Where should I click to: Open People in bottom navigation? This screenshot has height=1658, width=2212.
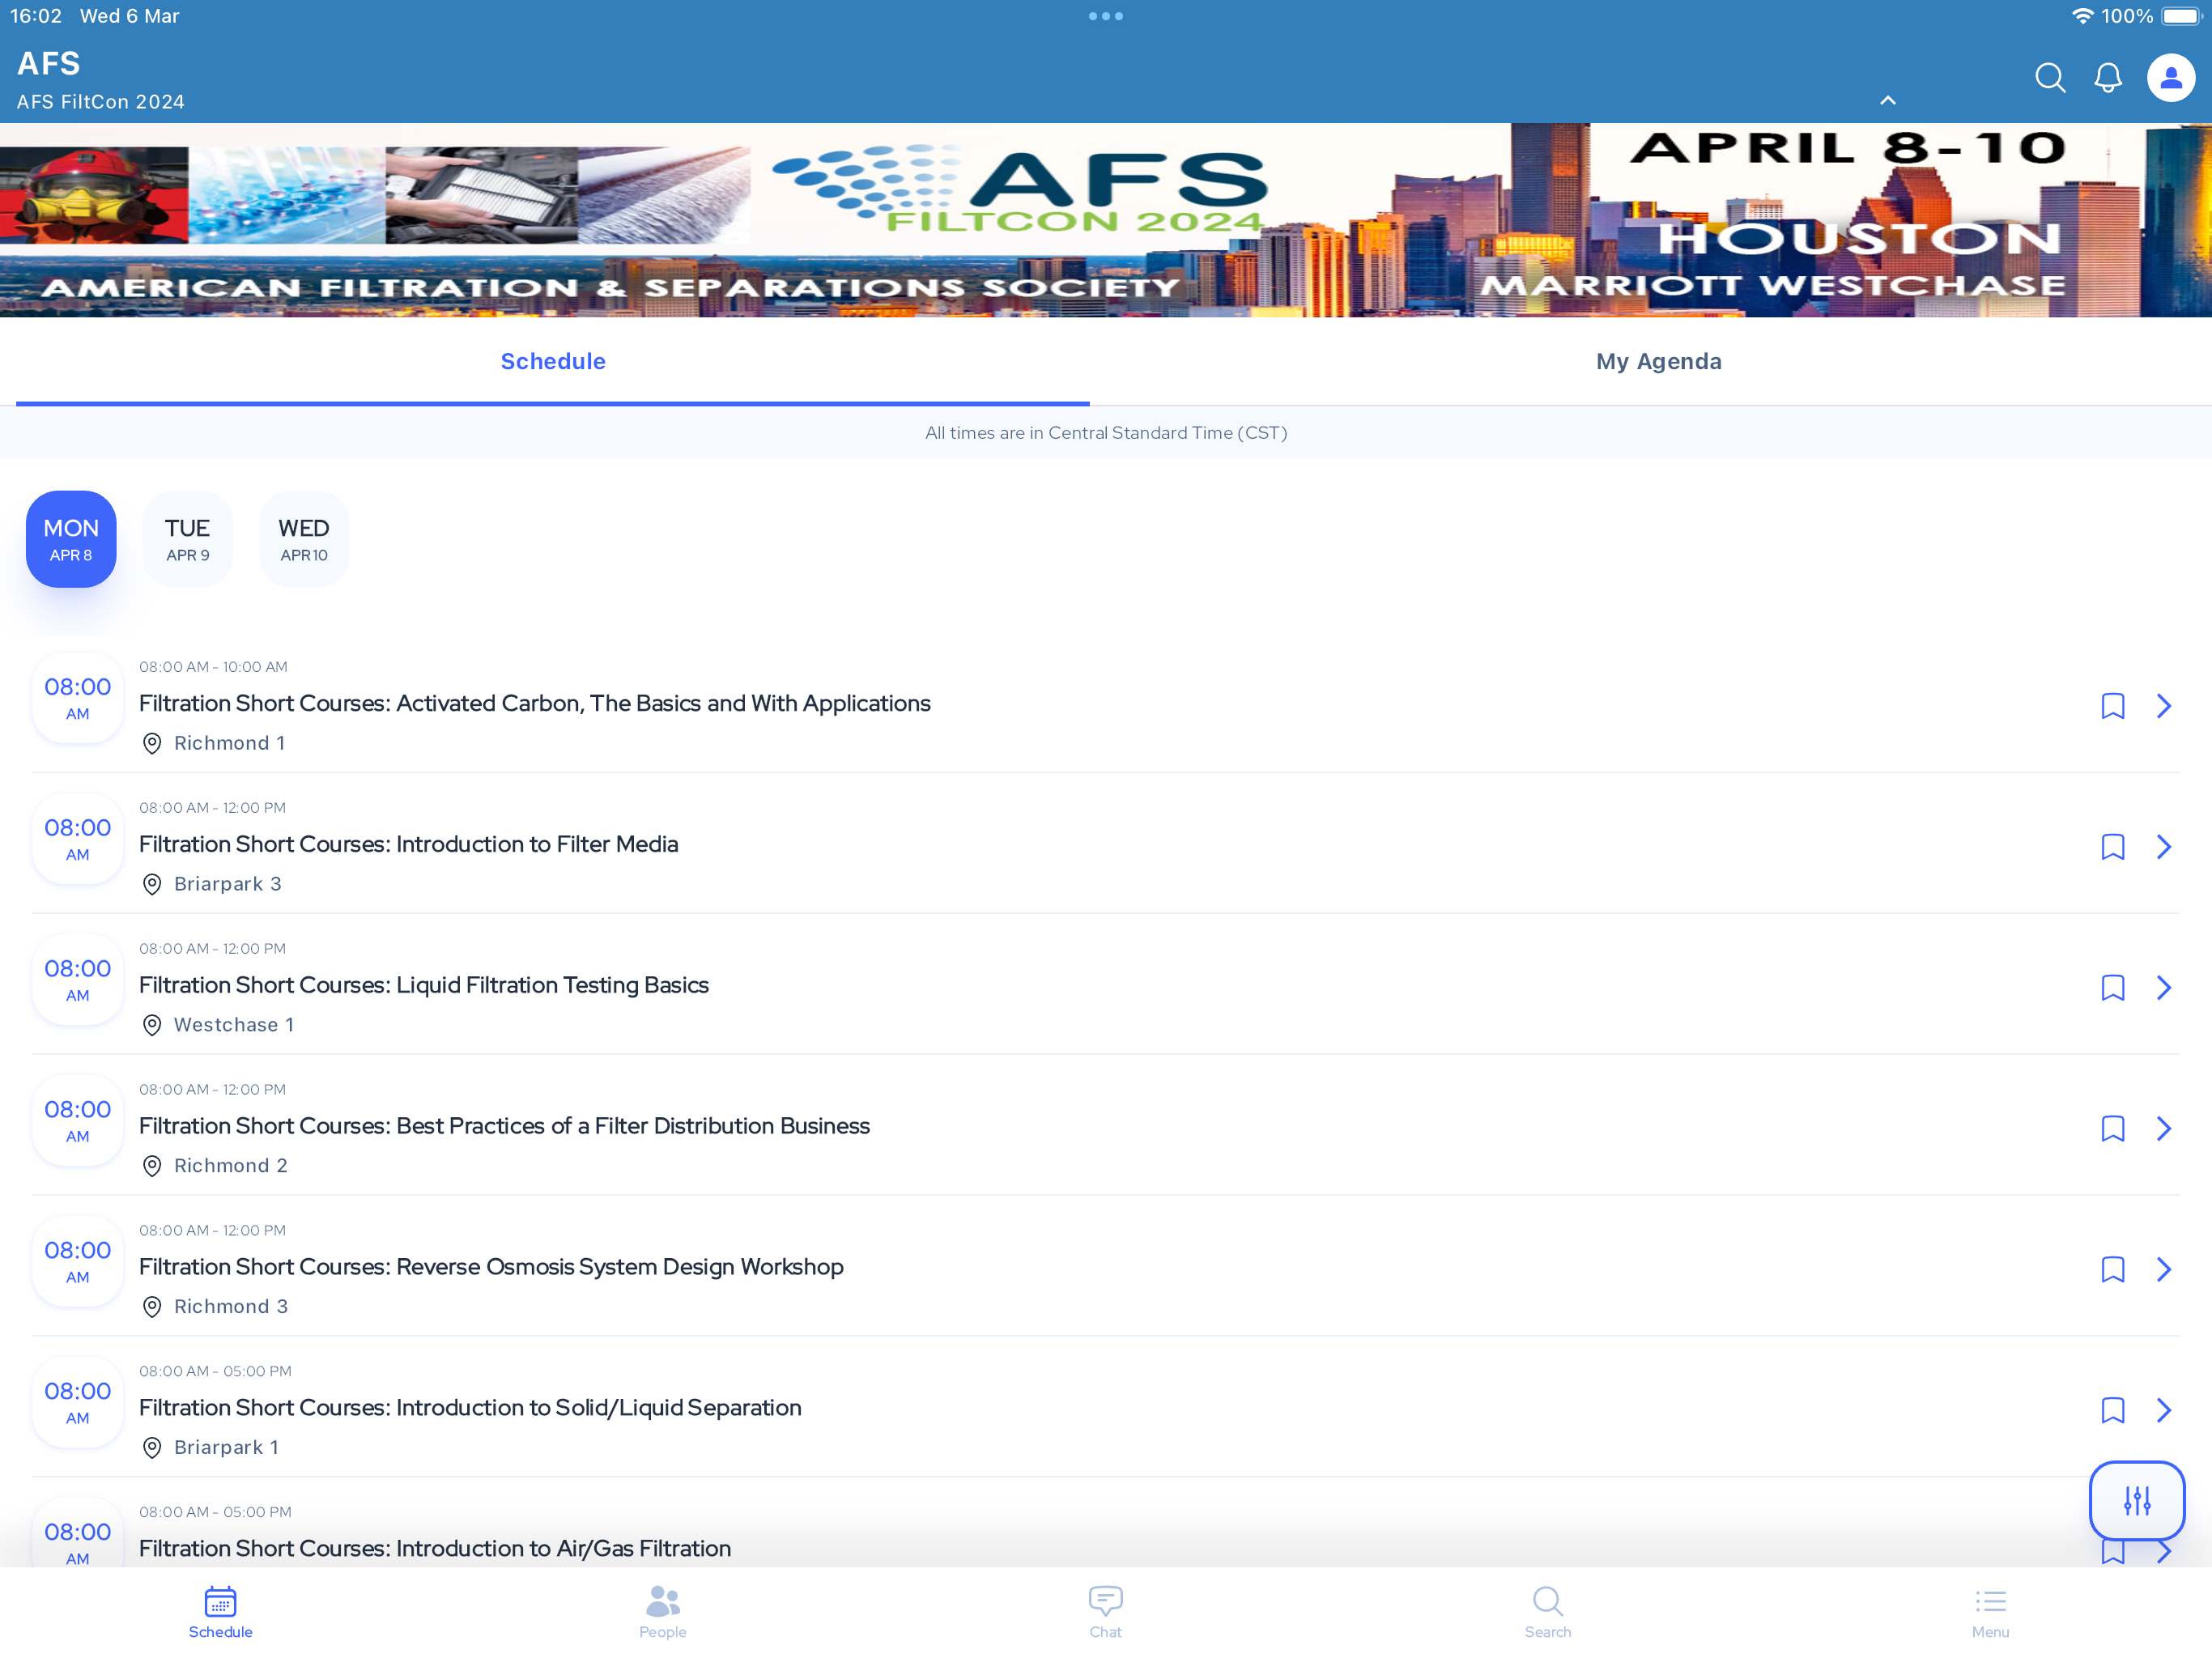coord(662,1612)
